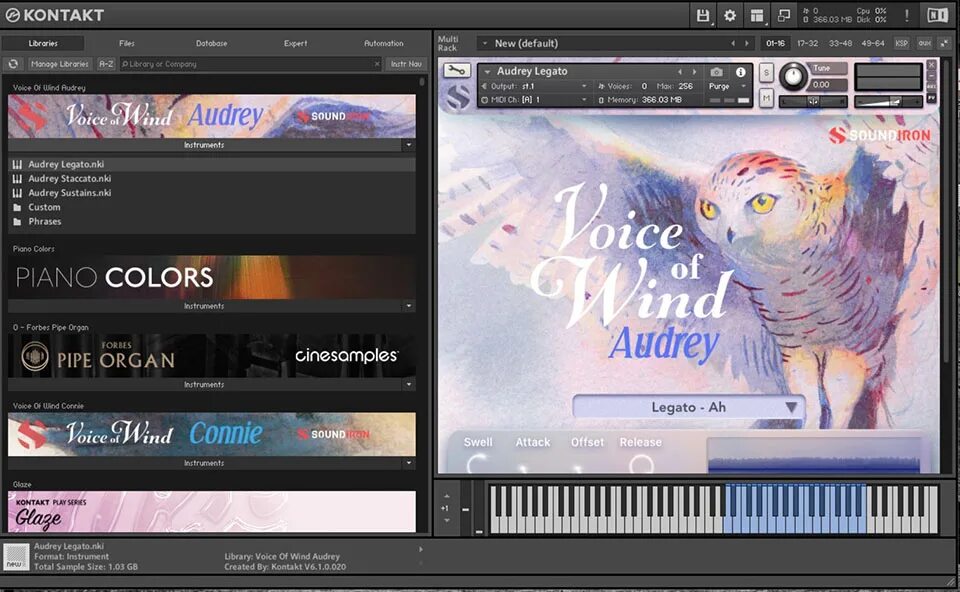Open Forbes Pipe Organ Instruments dropdown arrow

point(408,384)
